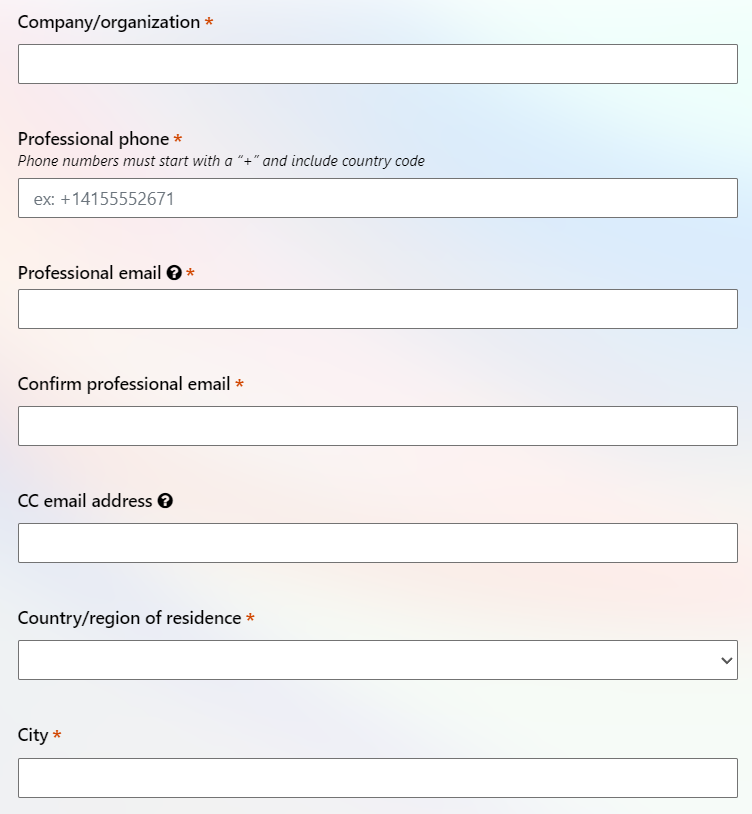Show help tooltip for CC email address

coord(165,501)
